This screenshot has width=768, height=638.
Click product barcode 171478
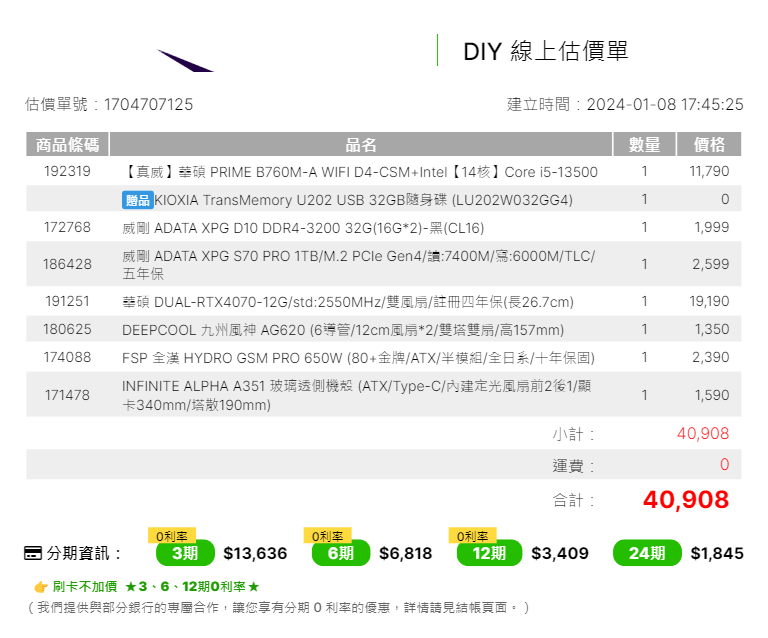point(67,395)
